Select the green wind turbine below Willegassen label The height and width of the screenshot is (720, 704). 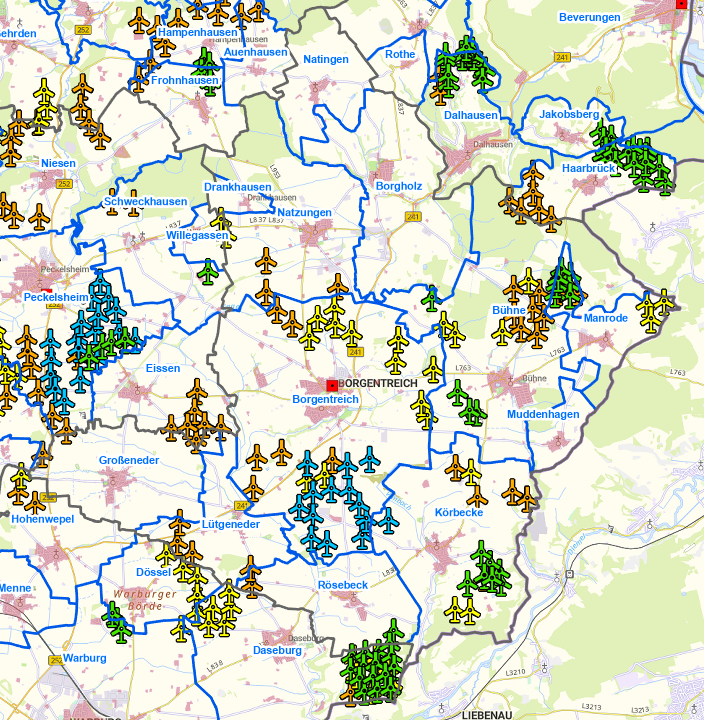click(208, 272)
